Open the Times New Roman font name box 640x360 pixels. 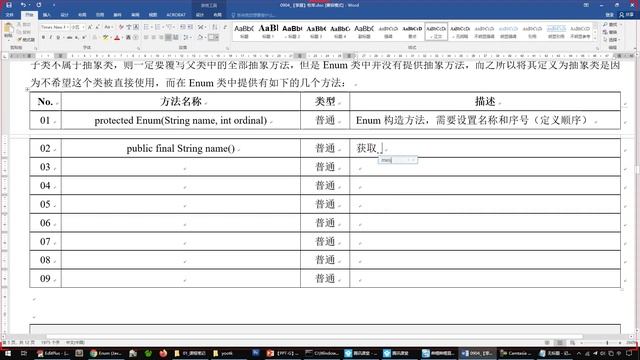click(x=55, y=27)
